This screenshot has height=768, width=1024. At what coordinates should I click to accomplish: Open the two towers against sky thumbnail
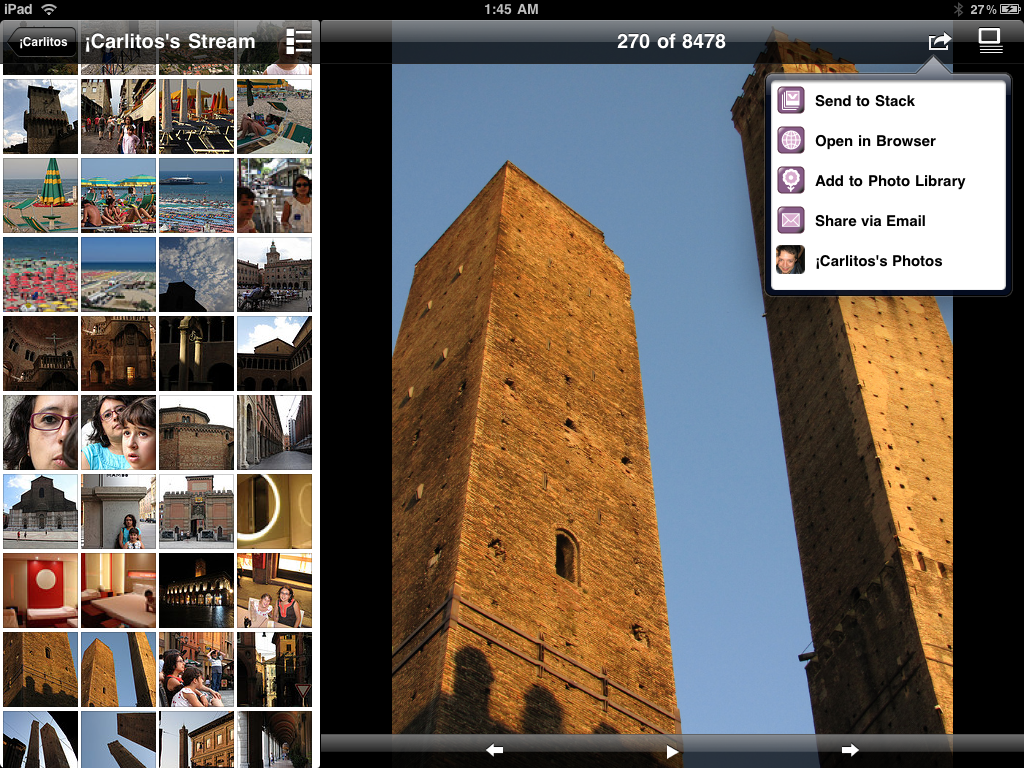pos(118,669)
